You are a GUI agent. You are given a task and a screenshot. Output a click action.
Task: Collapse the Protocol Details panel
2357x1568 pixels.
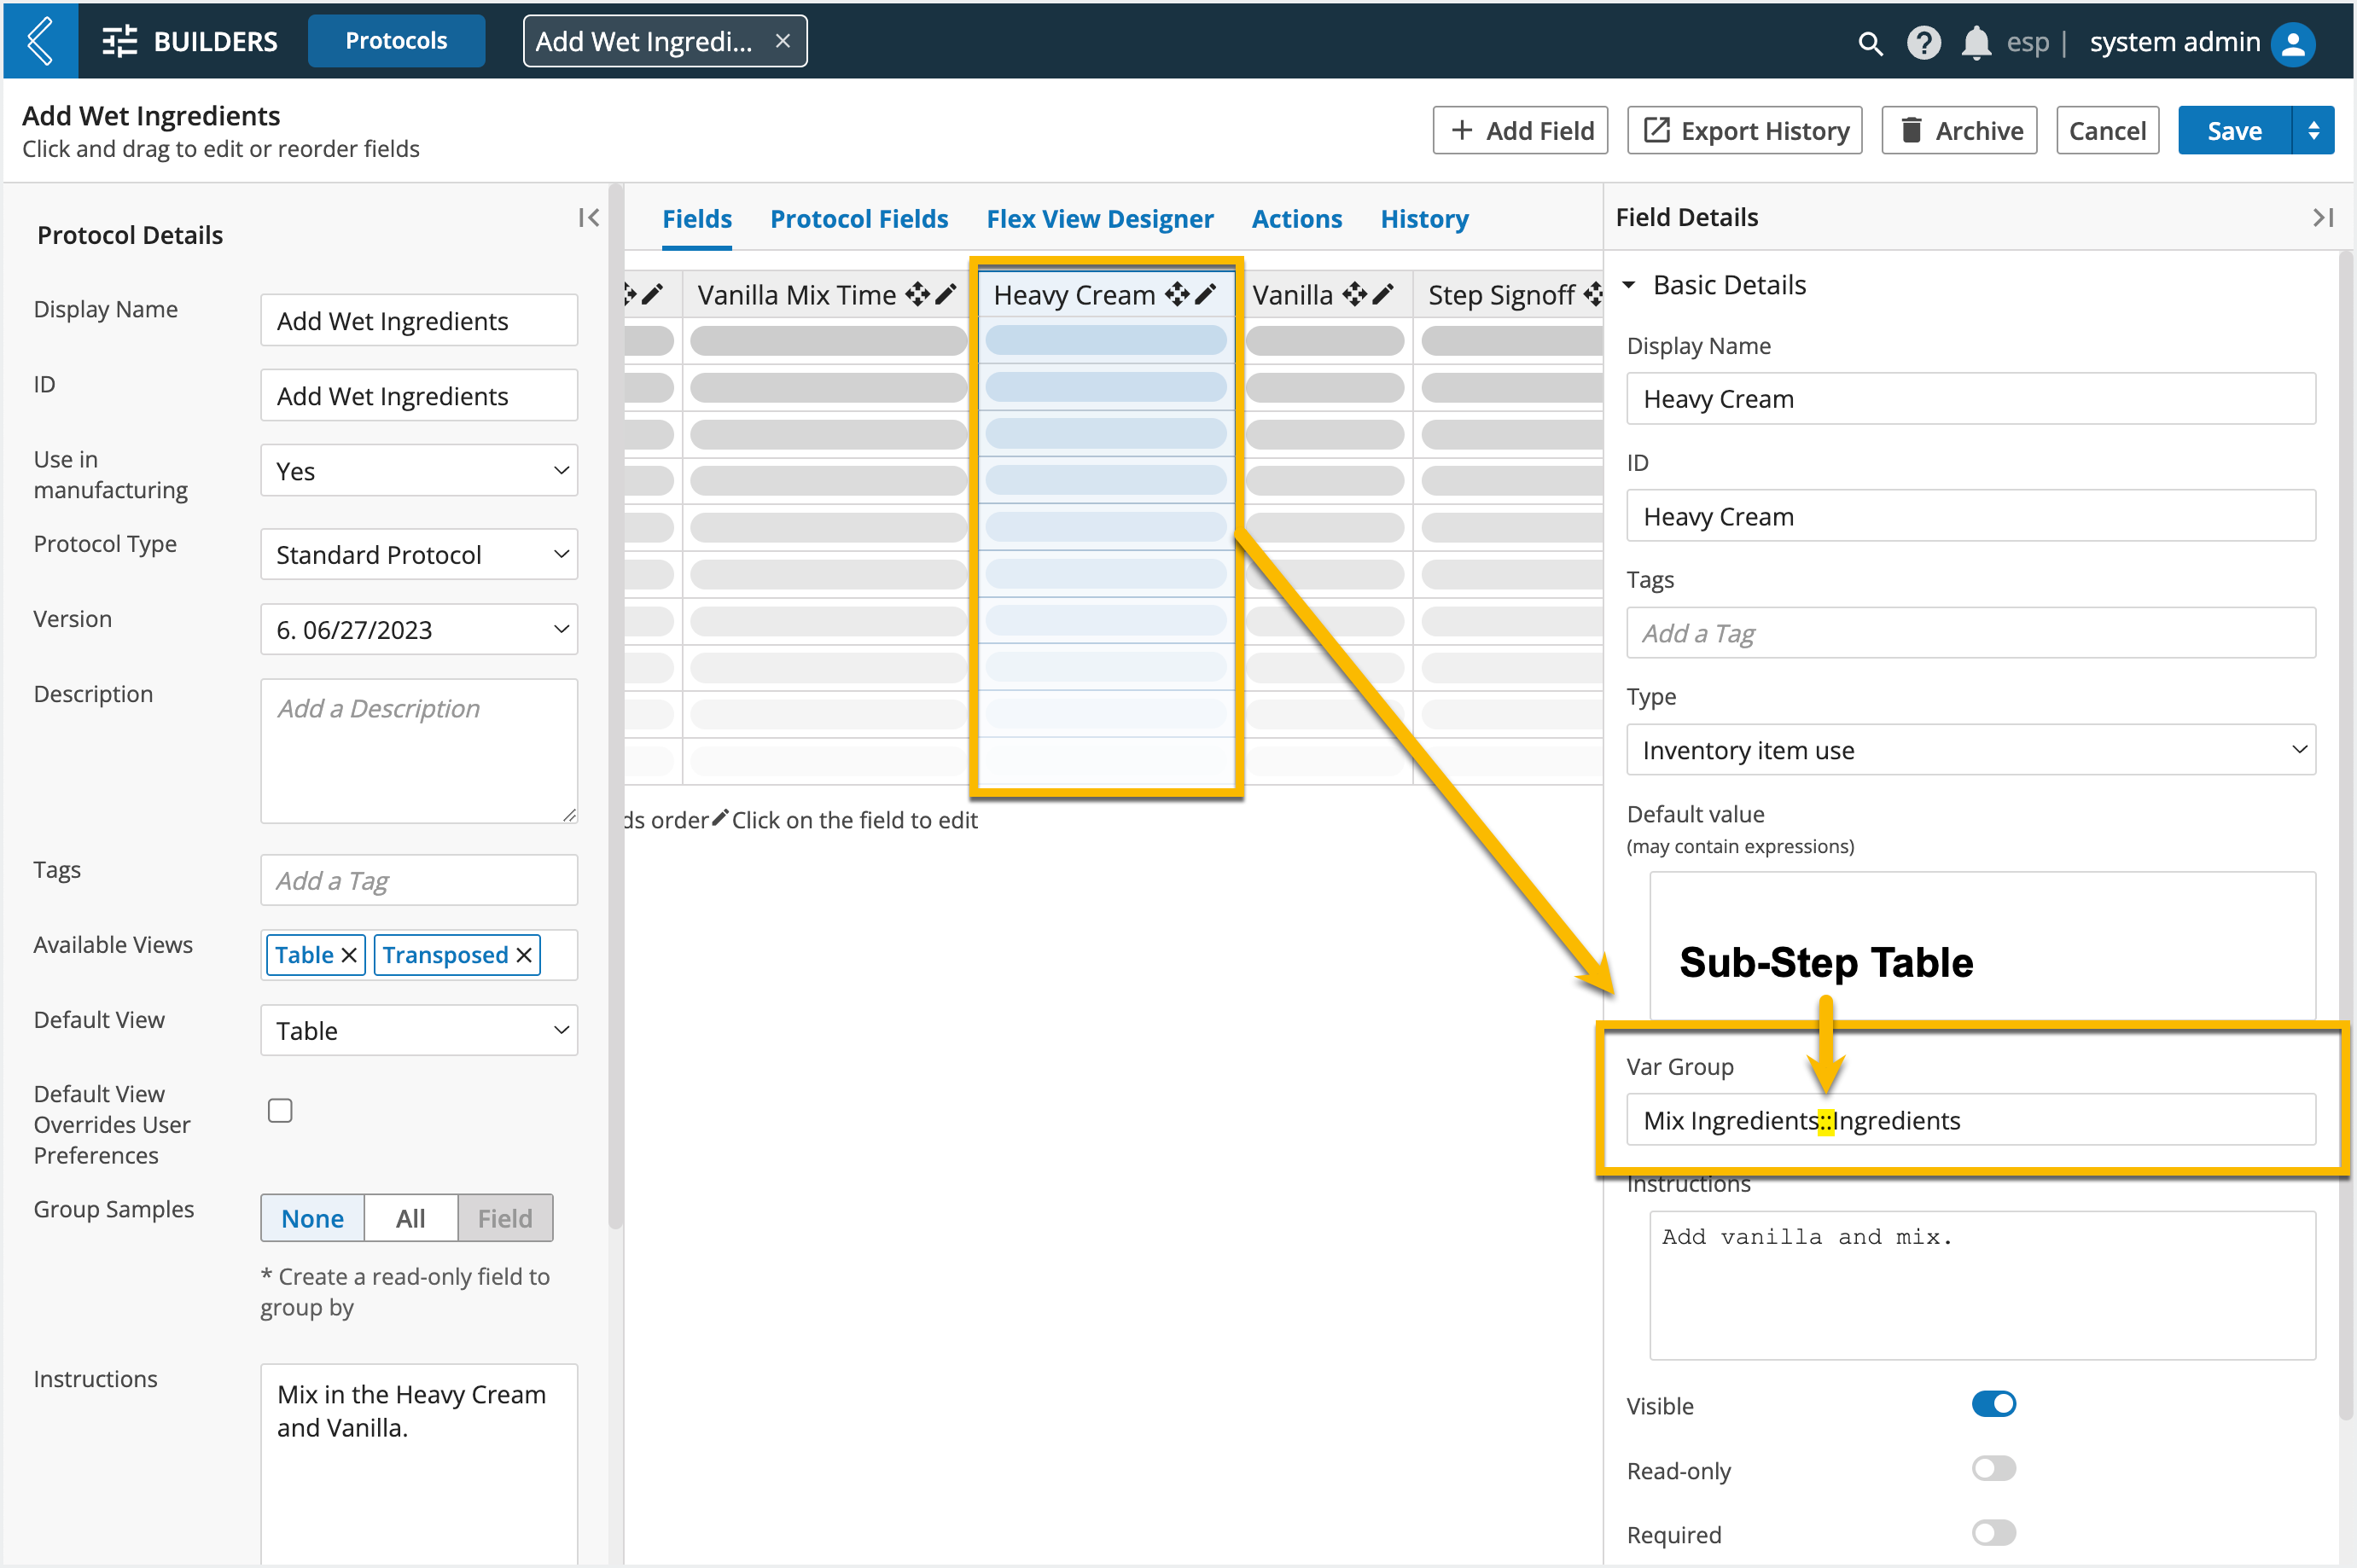588,217
